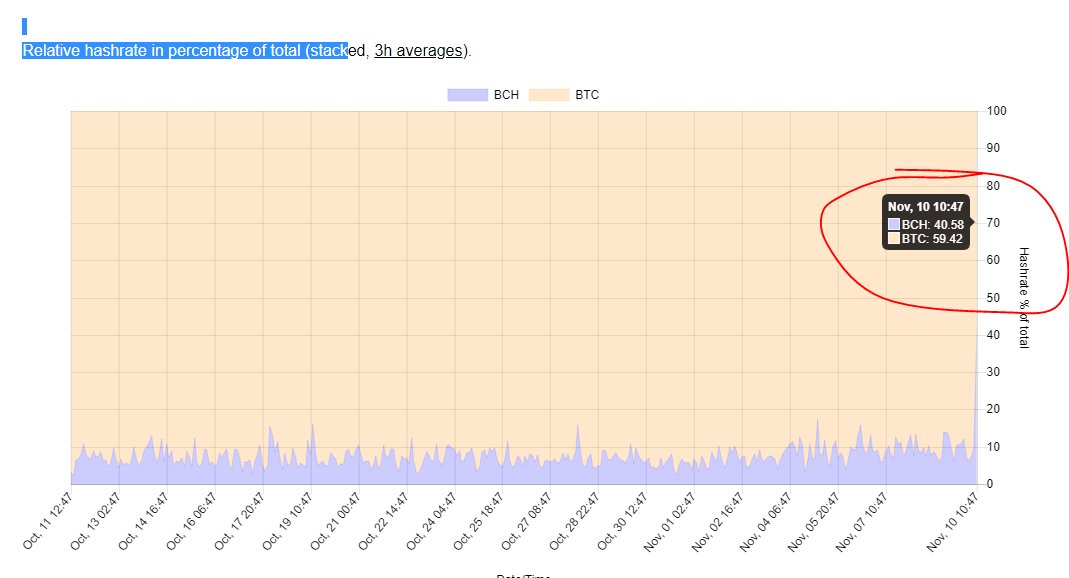Click the 'Oct, 14 16:47' x-axis label
1069x578 pixels.
click(x=142, y=521)
